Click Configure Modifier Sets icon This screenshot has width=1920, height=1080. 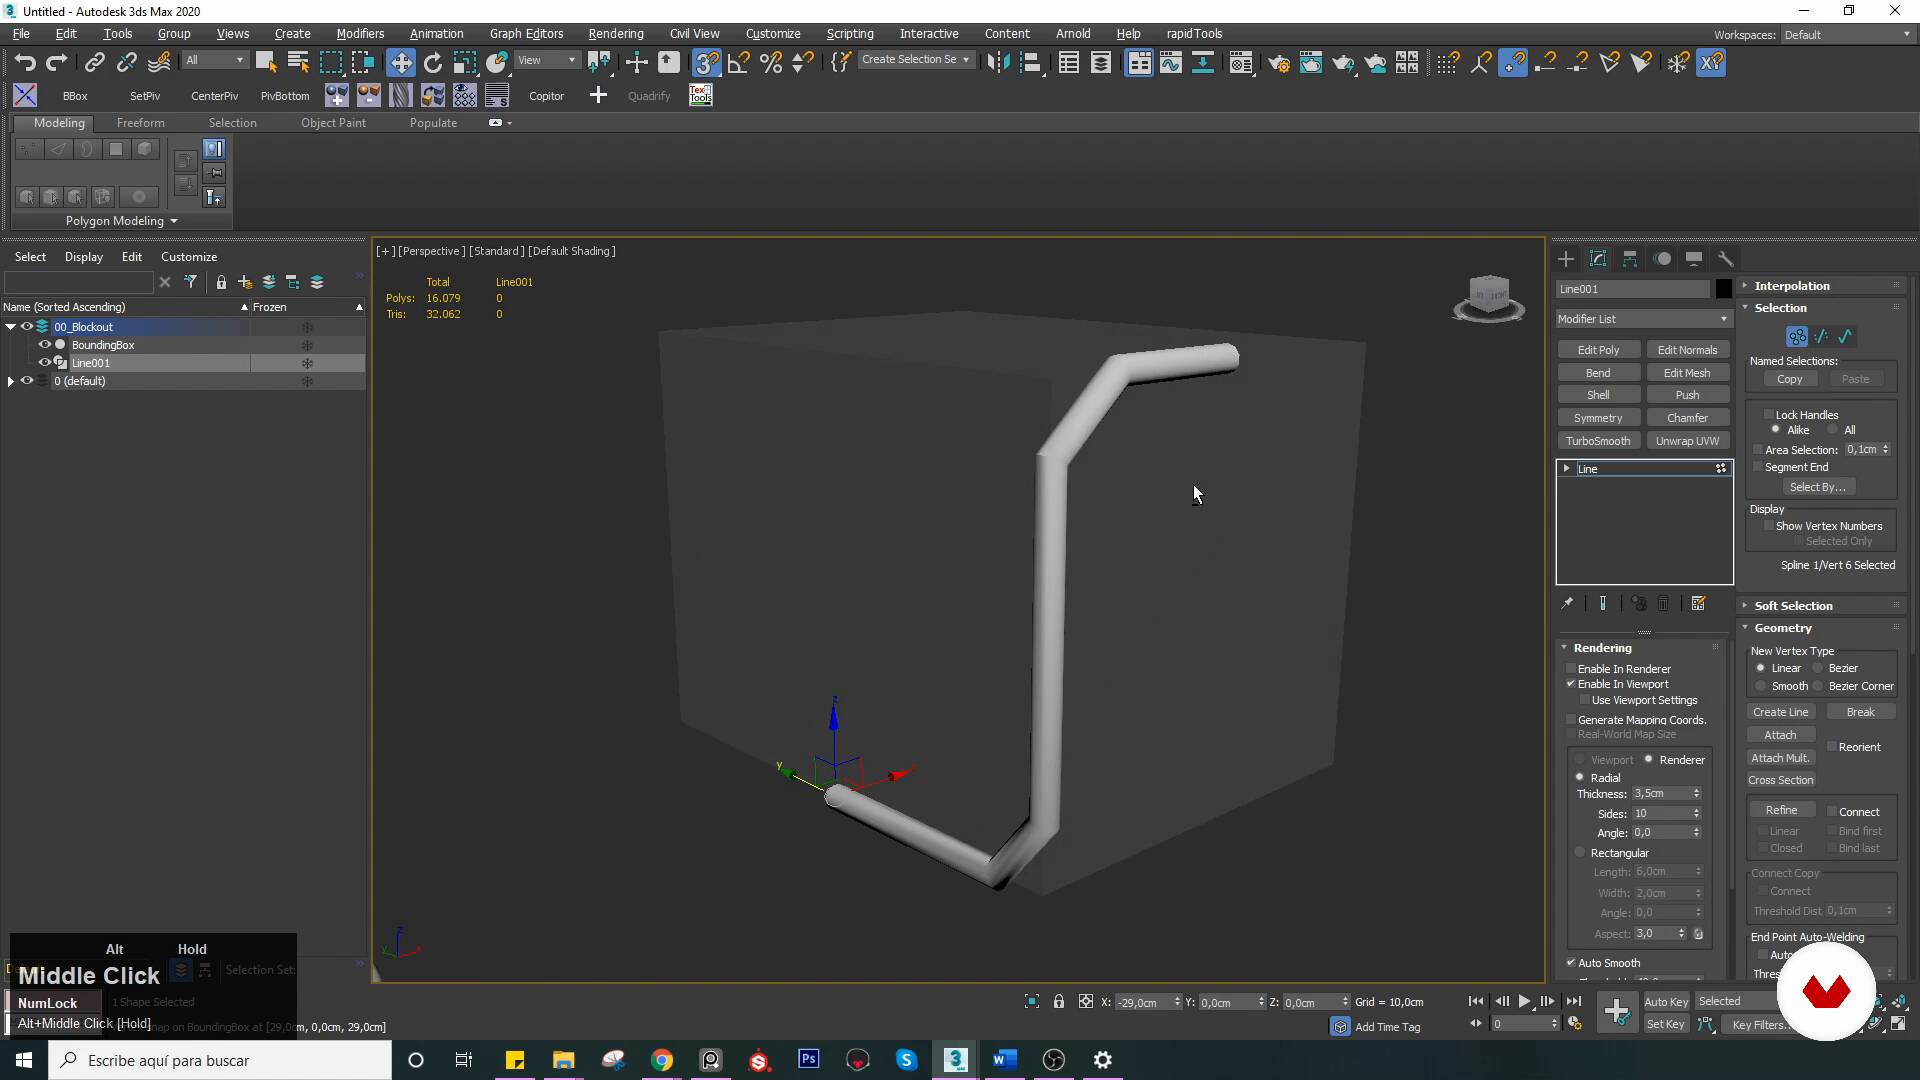1698,603
